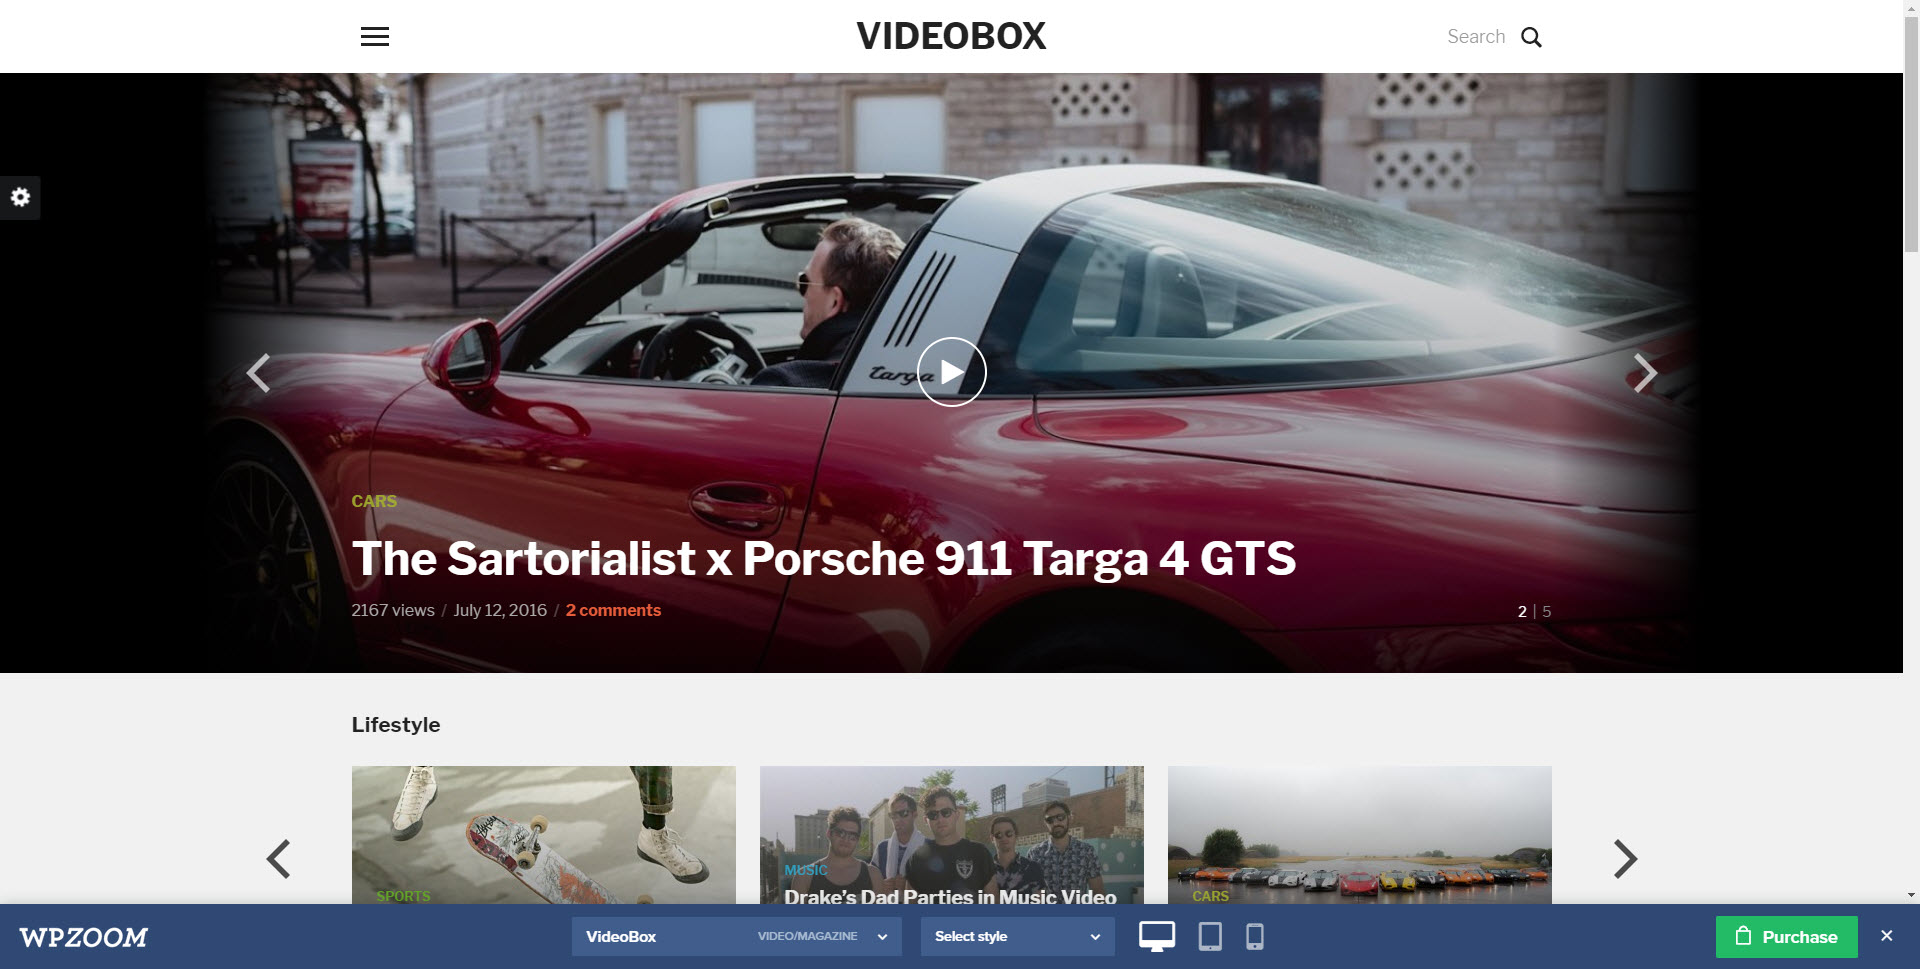Open the Select style dropdown
Screen dimensions: 1920x969
1017,936
